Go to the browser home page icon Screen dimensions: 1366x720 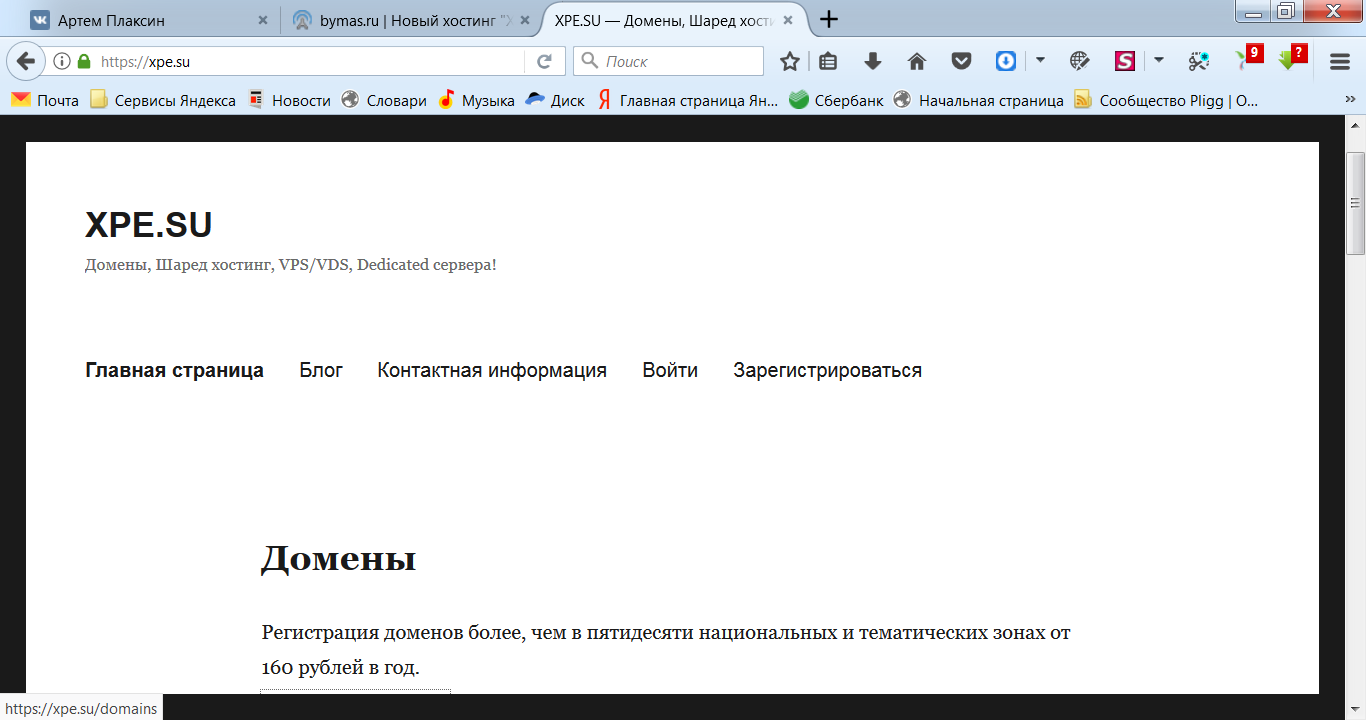(x=917, y=62)
